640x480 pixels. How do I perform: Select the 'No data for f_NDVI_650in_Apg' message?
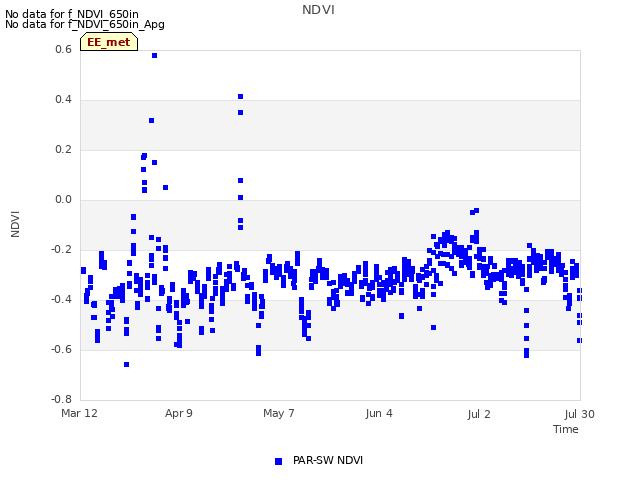pos(85,24)
